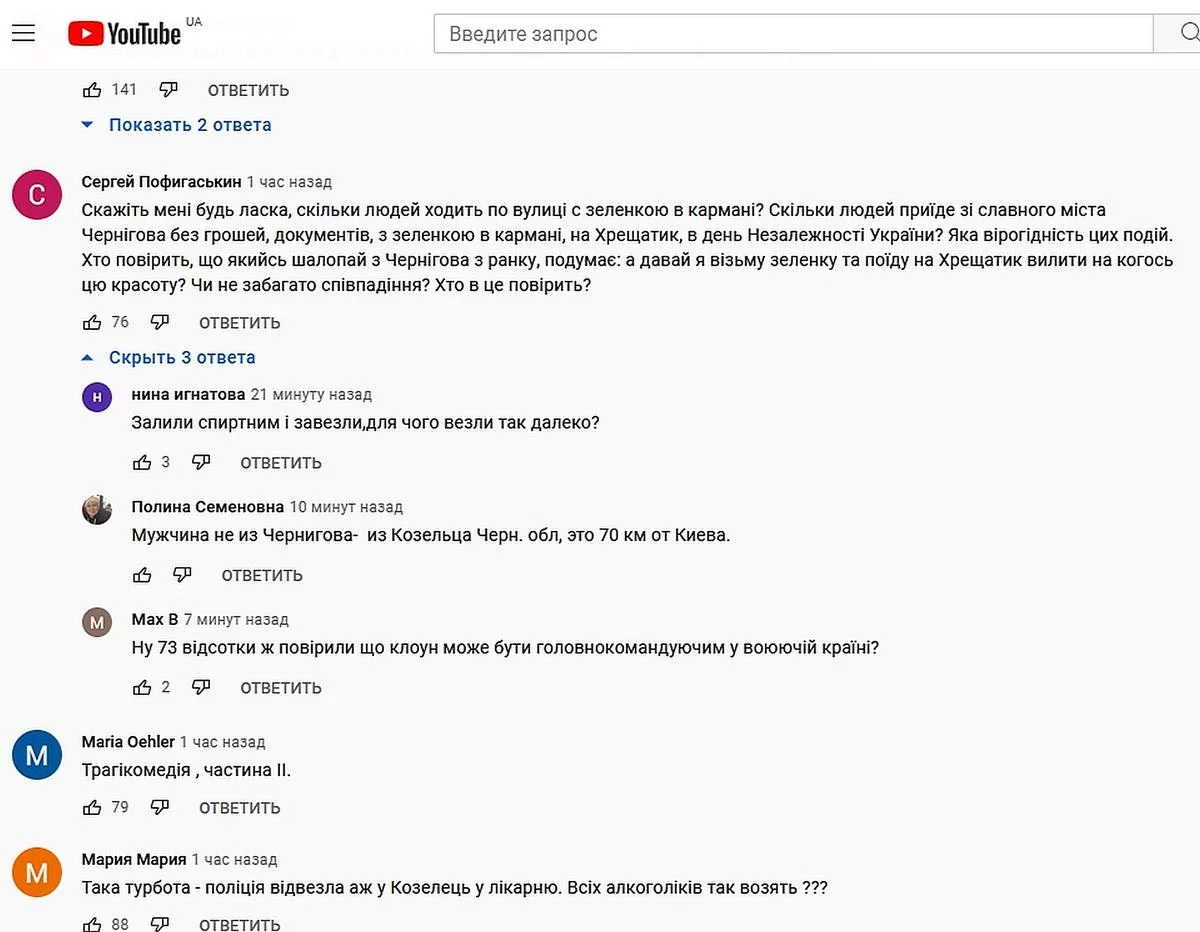Reply to нина игнатова's comment
This screenshot has width=1200, height=932.
pyautogui.click(x=280, y=463)
